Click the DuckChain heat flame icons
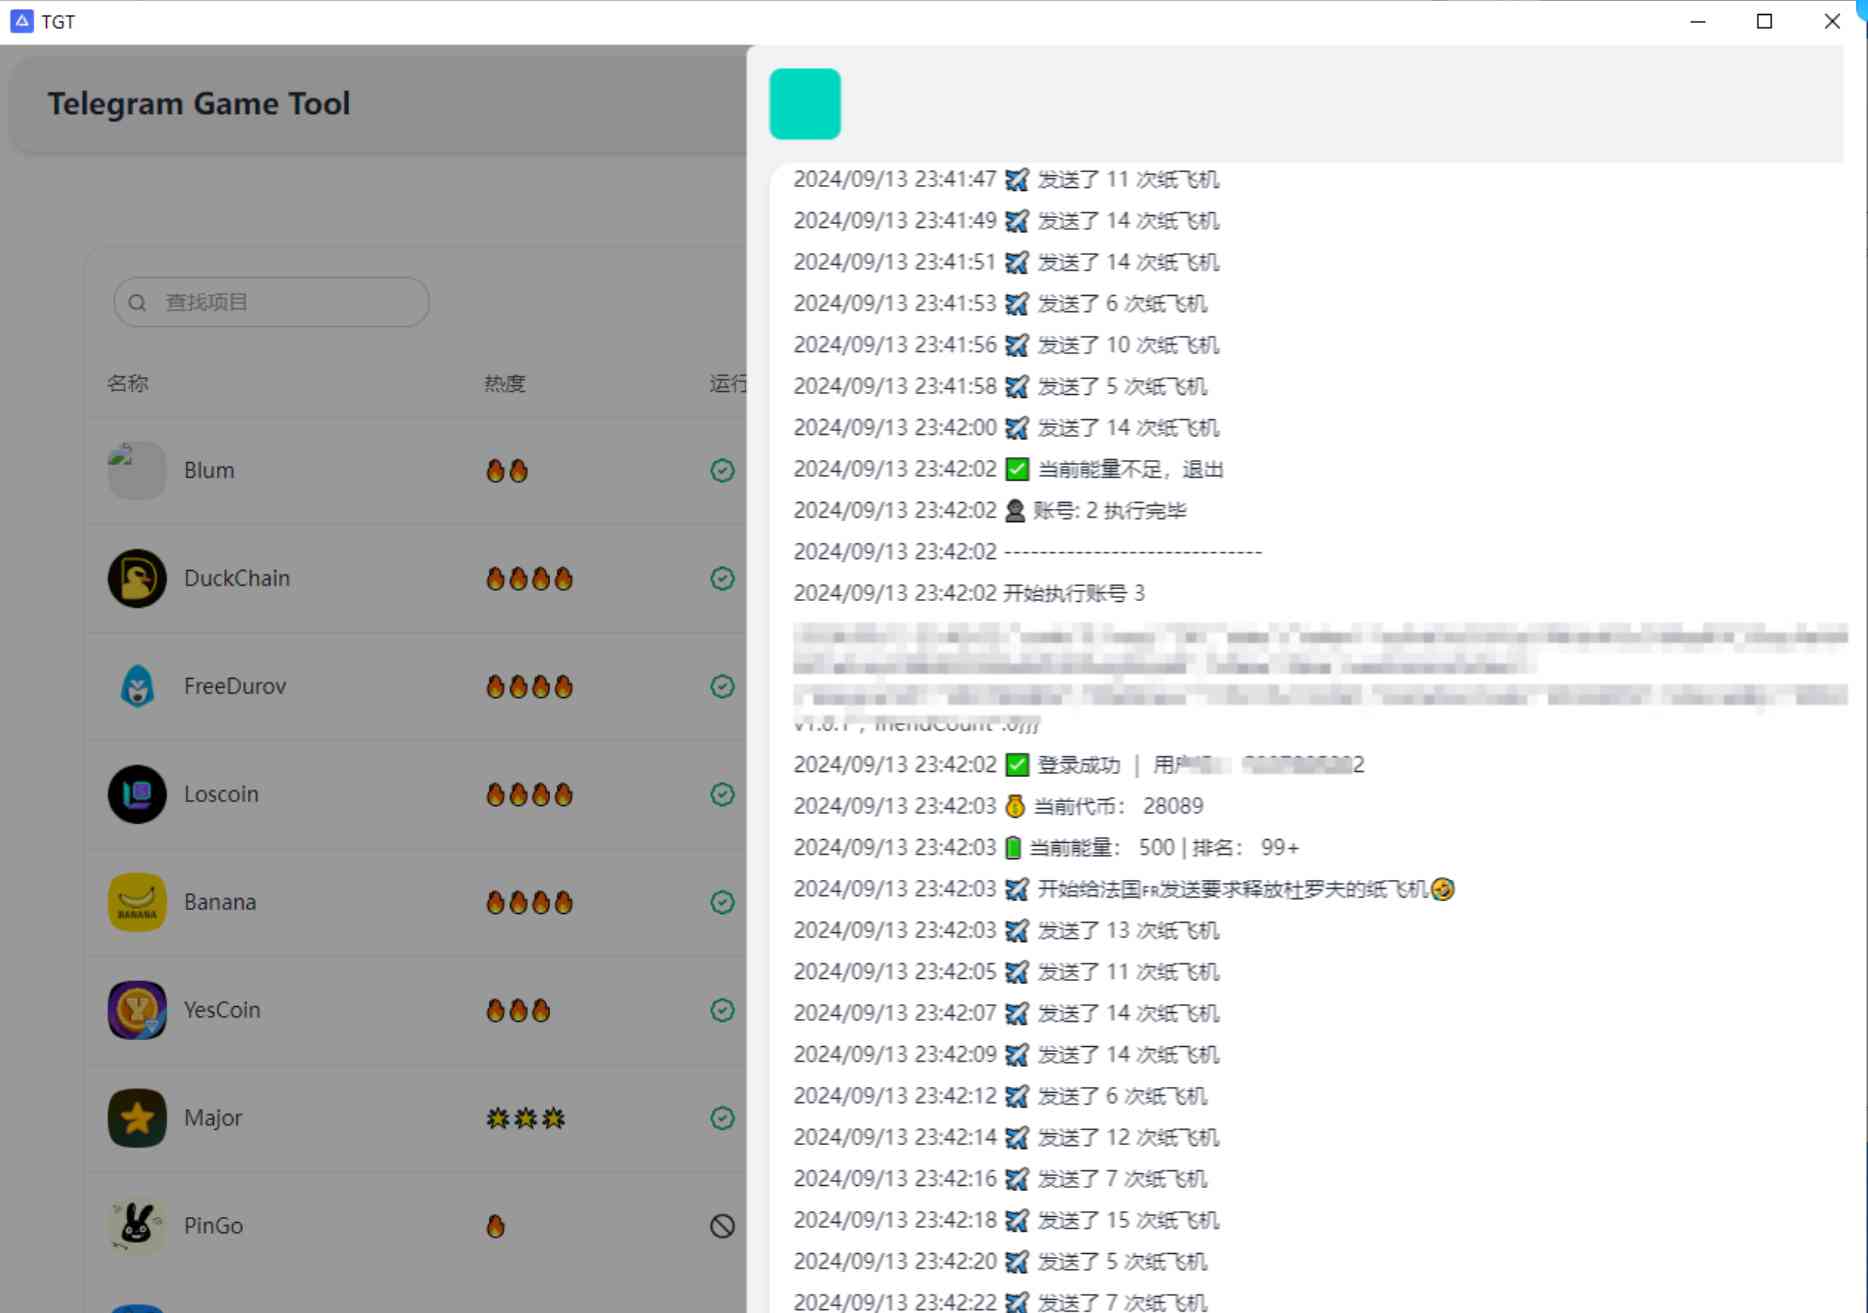1868x1313 pixels. coord(530,578)
